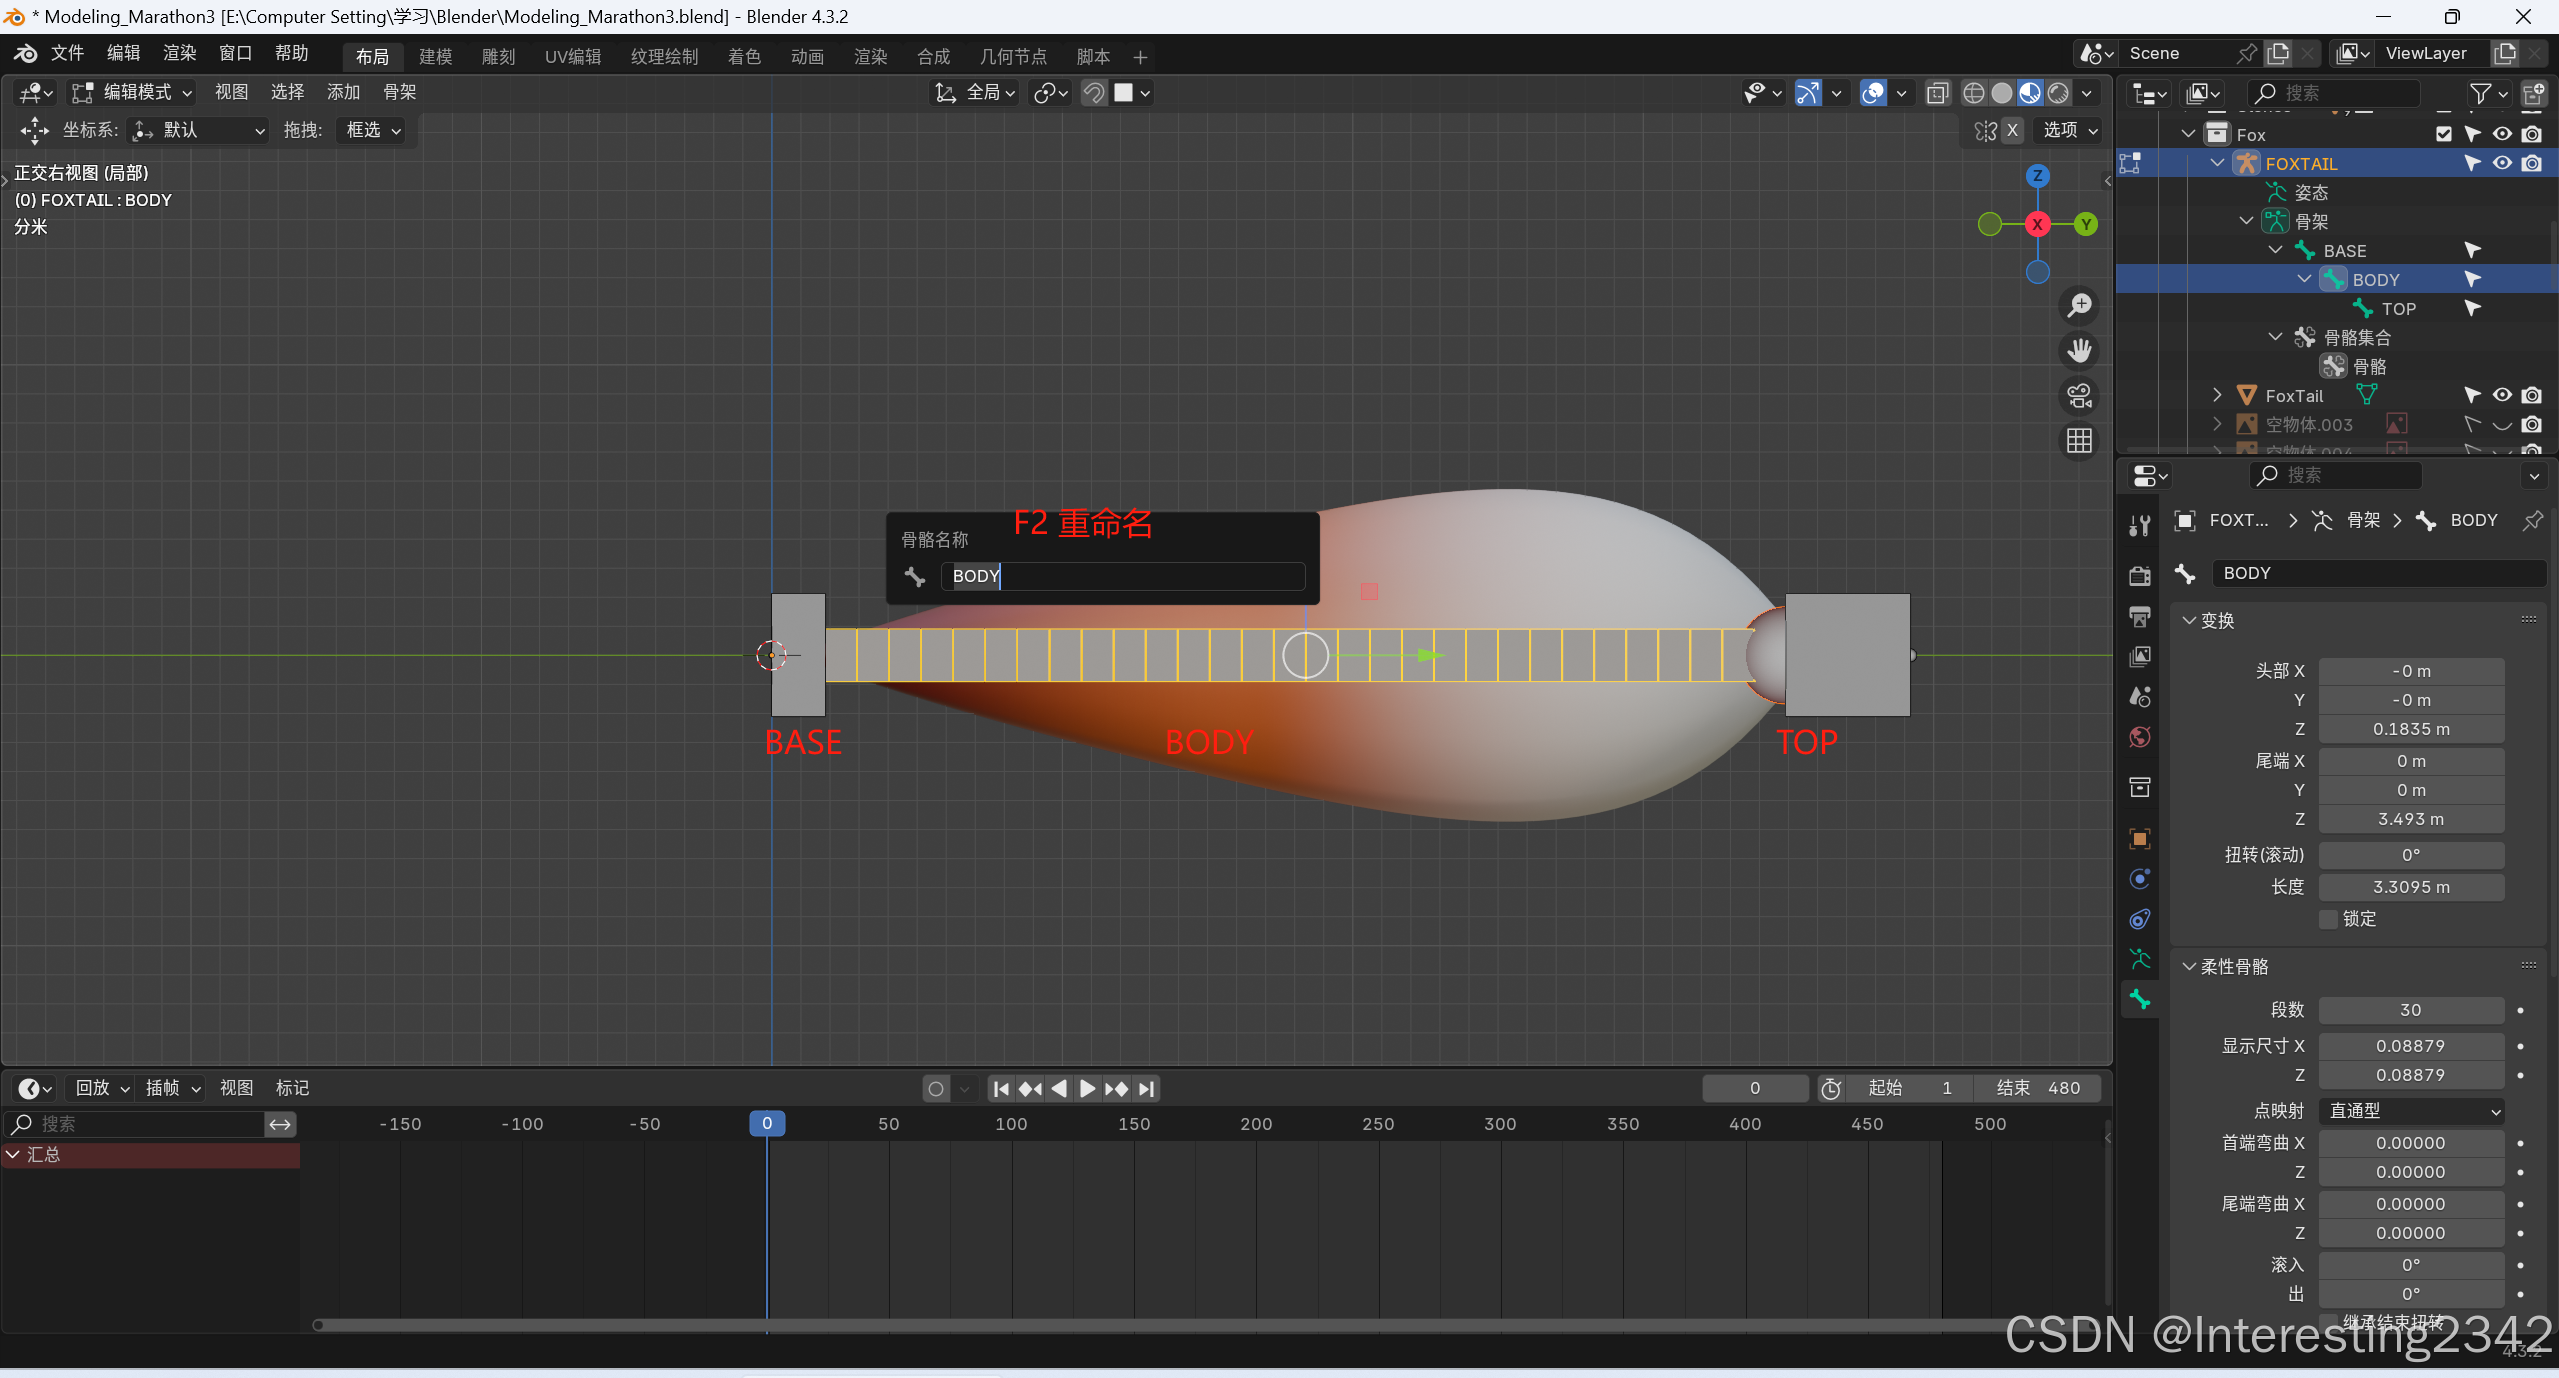Image resolution: width=2559 pixels, height=1378 pixels.
Task: Open the 编辑模式 mode dropdown
Action: (x=133, y=92)
